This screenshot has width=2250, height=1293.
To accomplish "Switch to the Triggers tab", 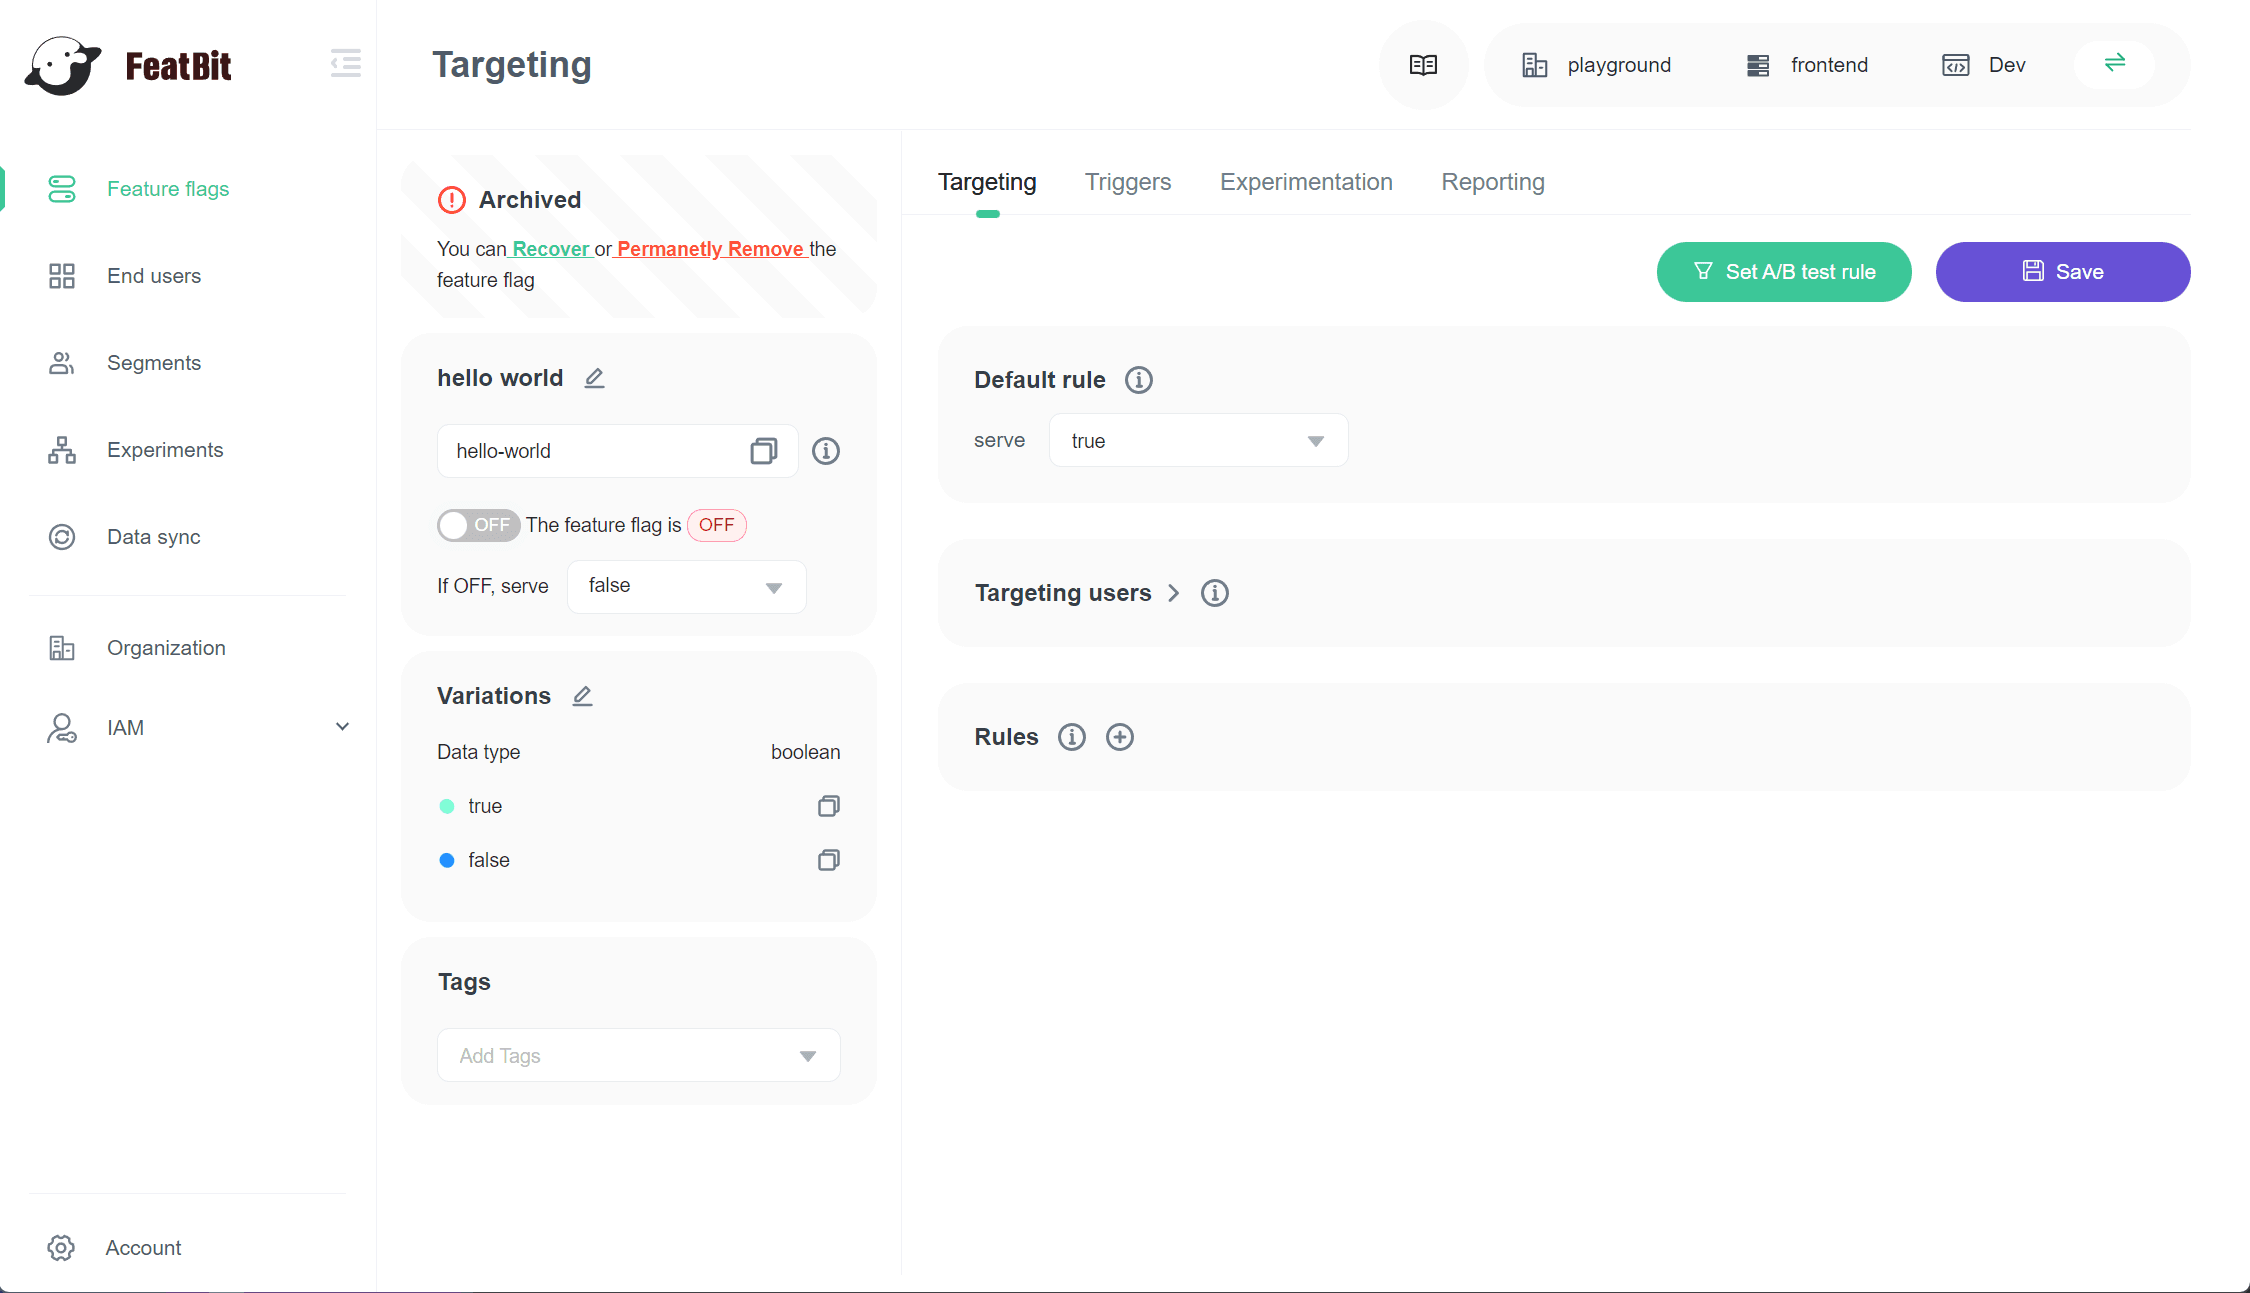I will pyautogui.click(x=1127, y=182).
